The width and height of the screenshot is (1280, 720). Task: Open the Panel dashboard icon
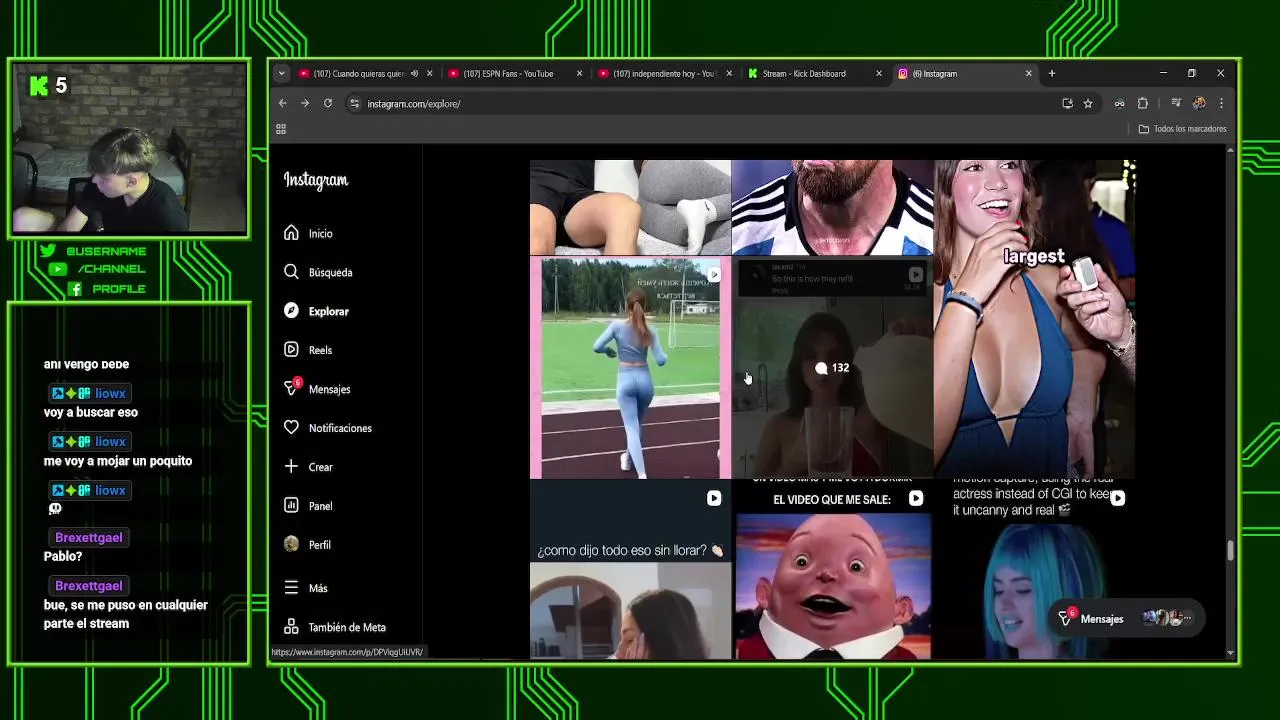[x=291, y=505]
